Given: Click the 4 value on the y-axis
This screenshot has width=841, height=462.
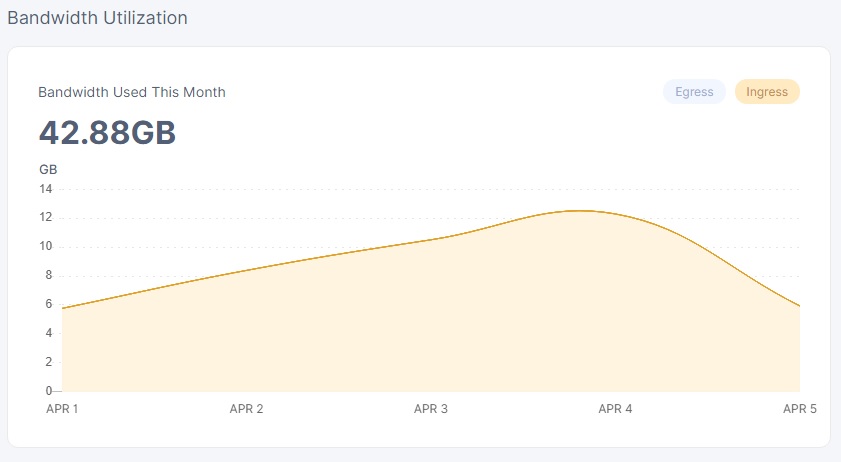Looking at the screenshot, I should click(49, 333).
